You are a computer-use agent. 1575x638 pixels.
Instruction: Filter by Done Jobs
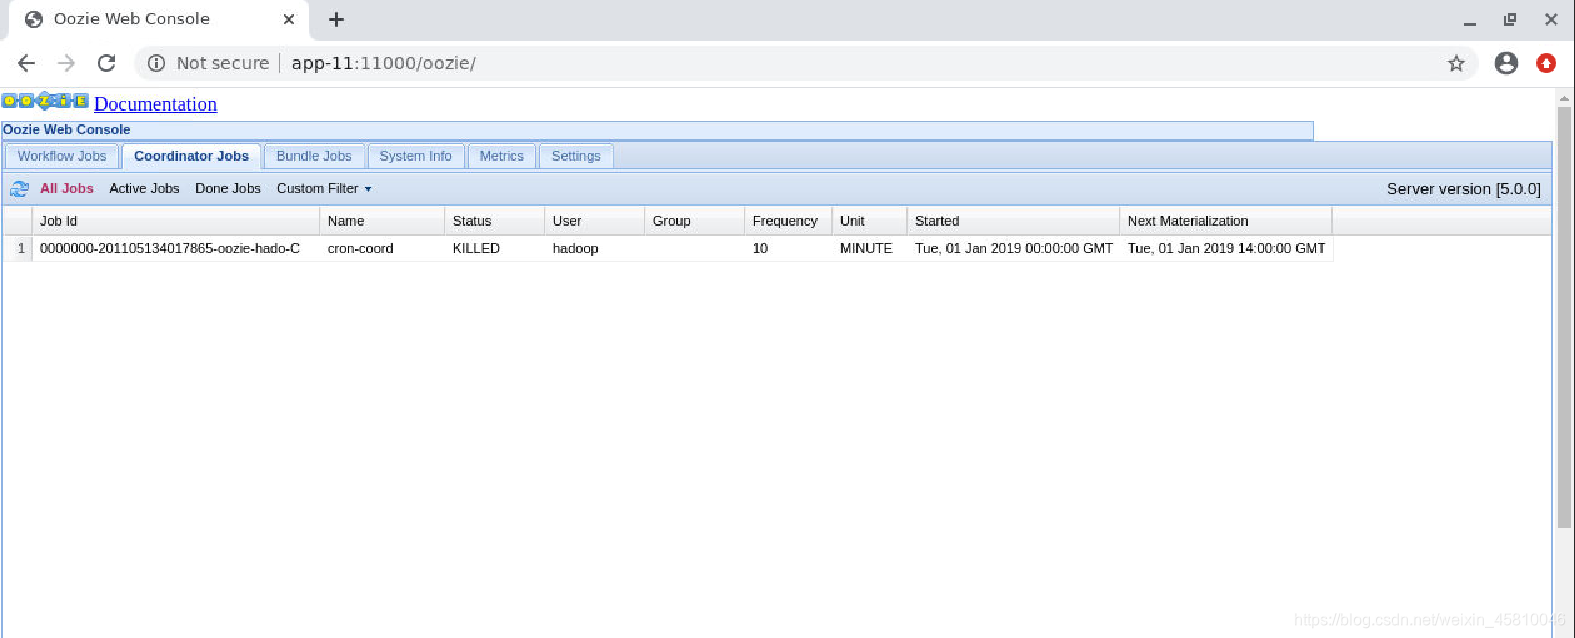click(228, 188)
